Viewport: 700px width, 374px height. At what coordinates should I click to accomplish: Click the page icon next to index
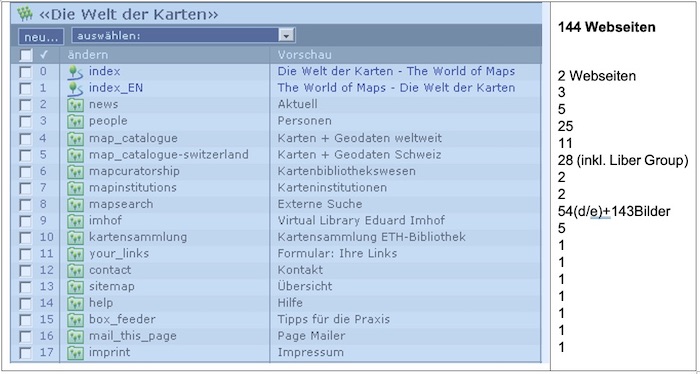click(x=75, y=72)
